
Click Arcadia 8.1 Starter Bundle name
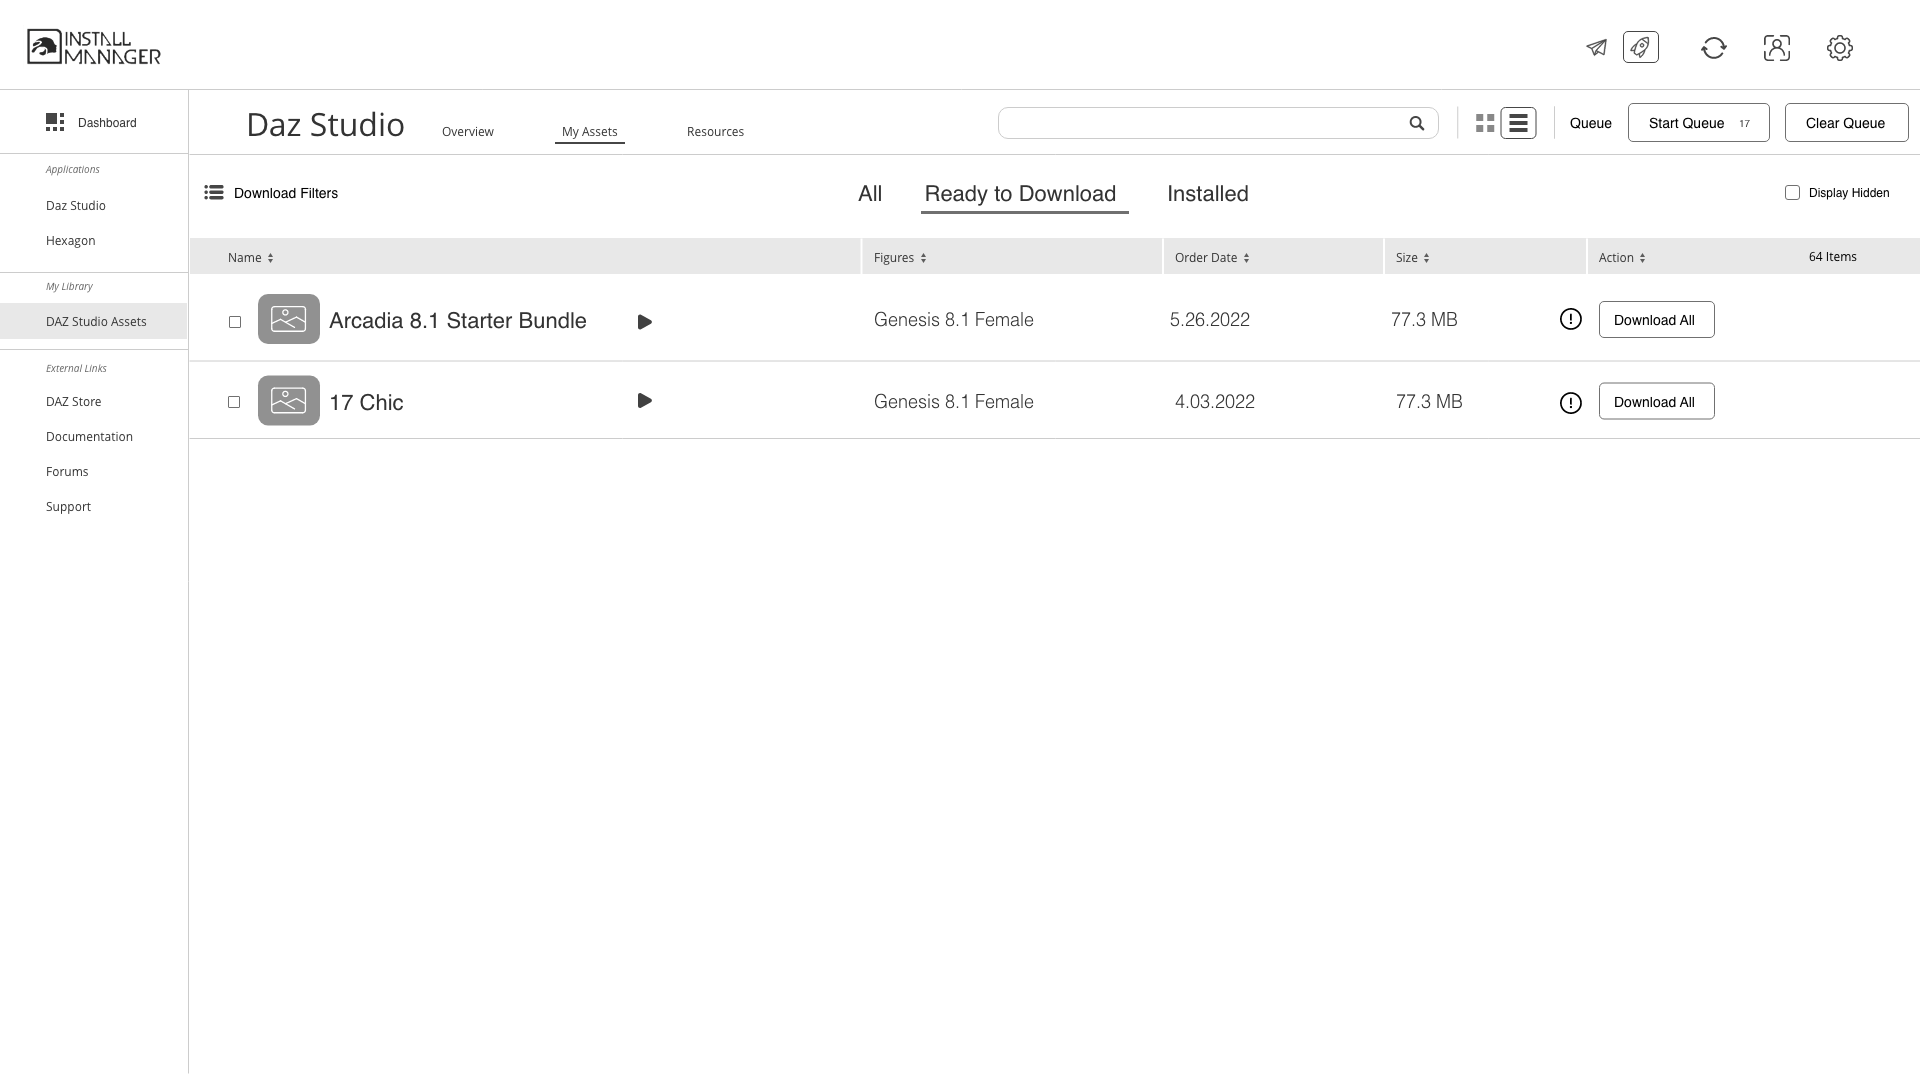tap(458, 320)
